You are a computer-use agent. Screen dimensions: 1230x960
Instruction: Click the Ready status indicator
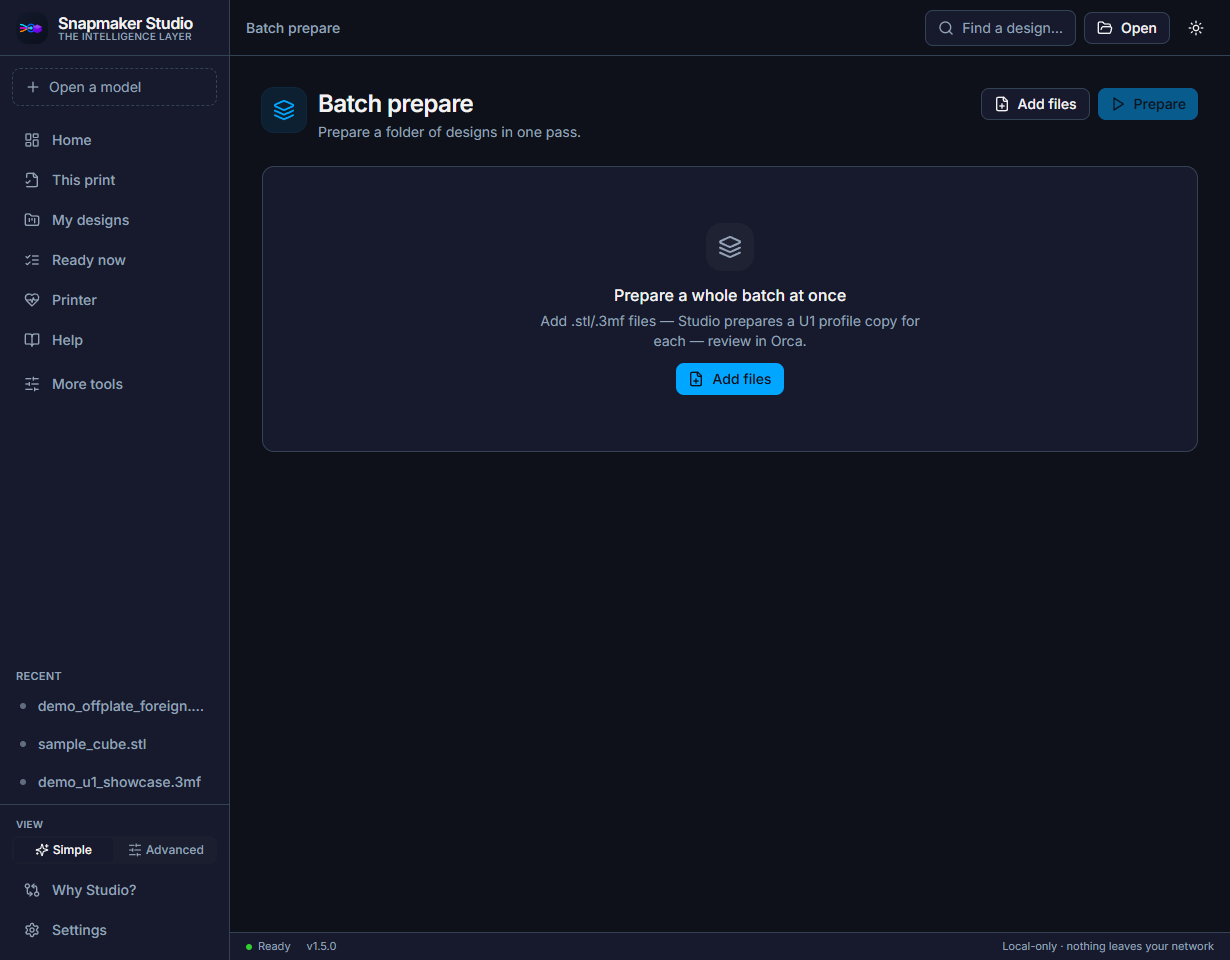268,946
